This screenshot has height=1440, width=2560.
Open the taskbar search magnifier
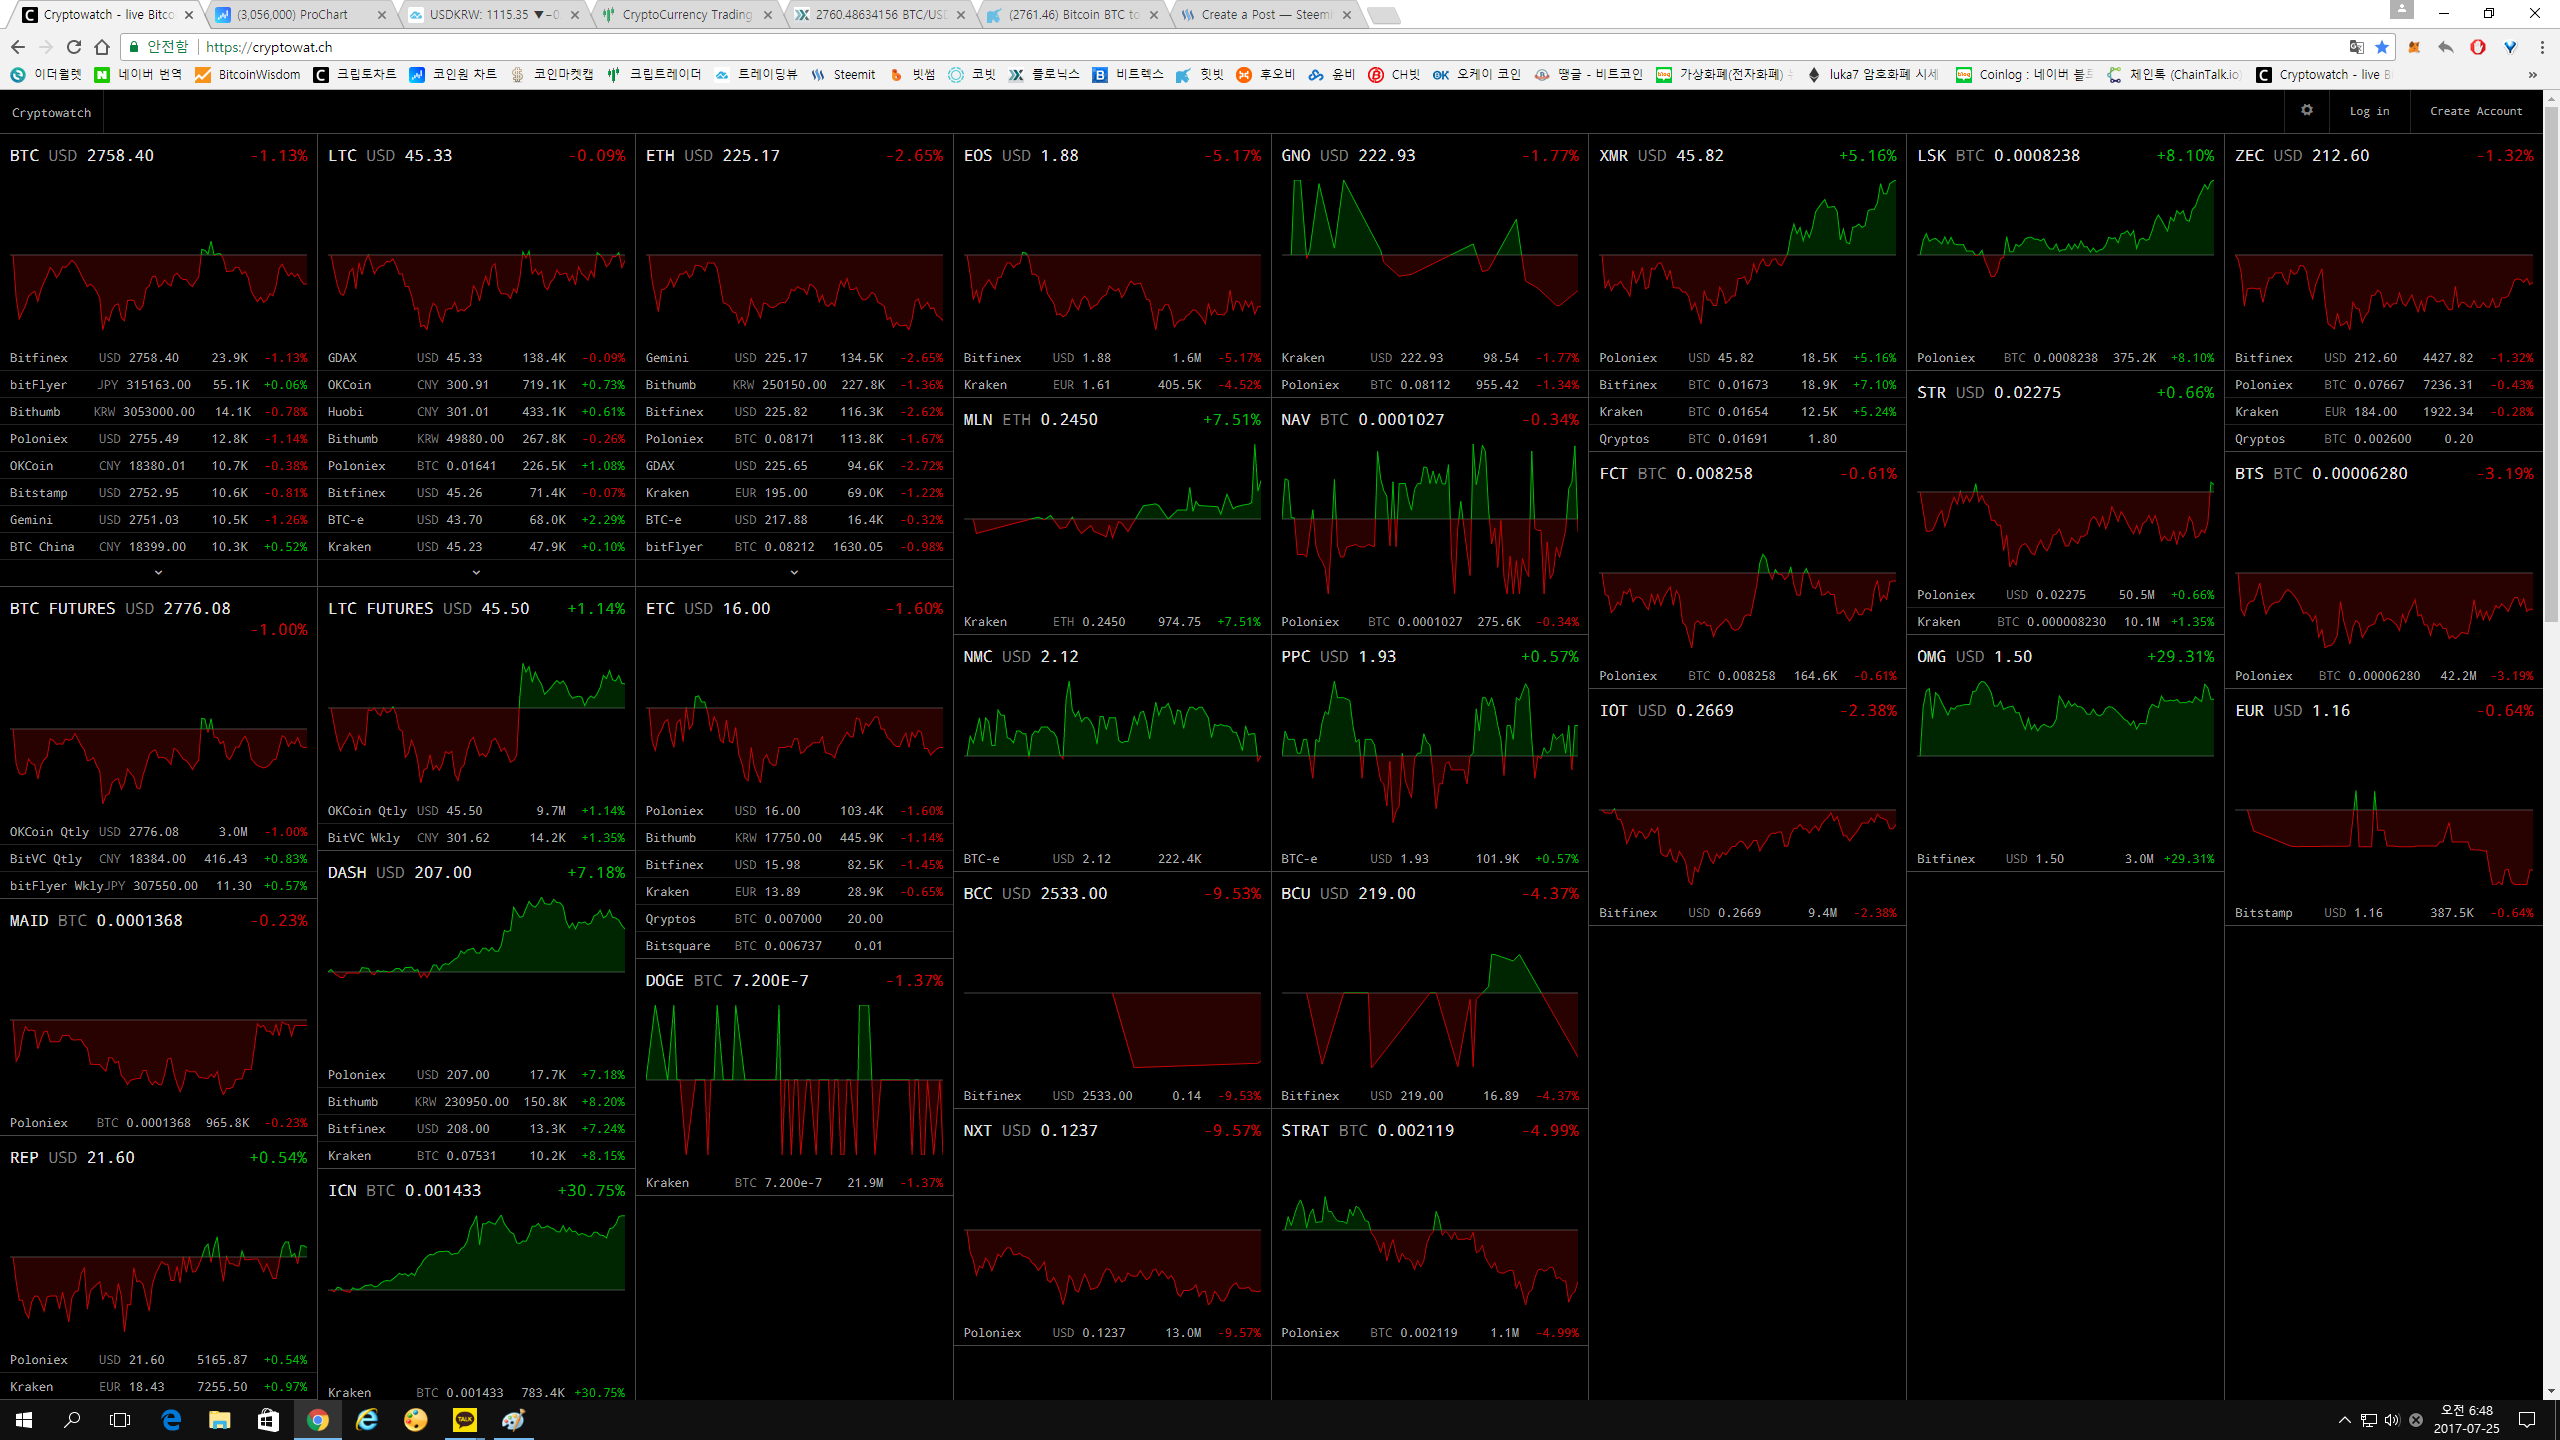[x=72, y=1420]
